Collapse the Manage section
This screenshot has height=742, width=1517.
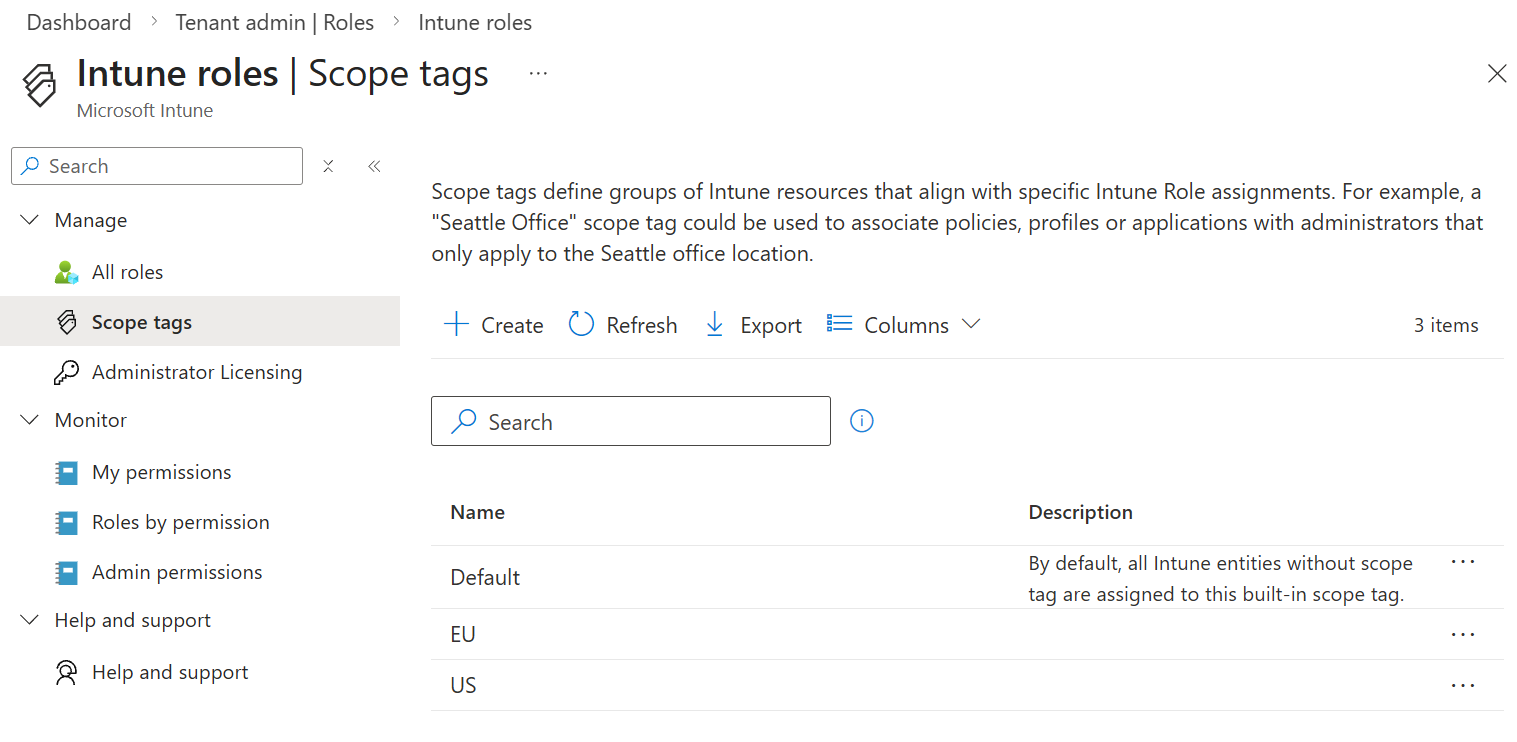tap(29, 219)
